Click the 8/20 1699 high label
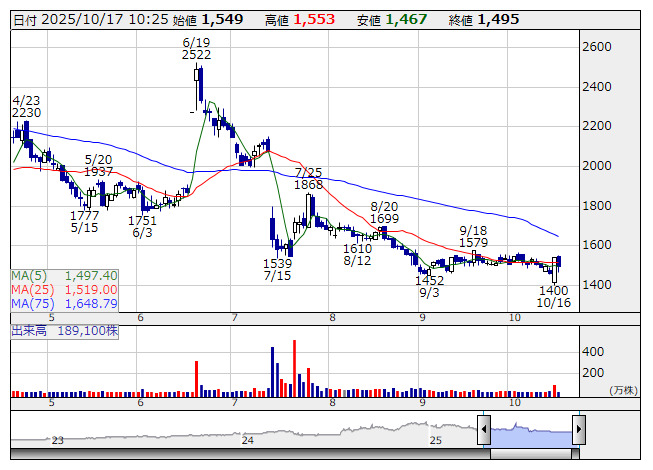This screenshot has height=470, width=653. [x=384, y=212]
